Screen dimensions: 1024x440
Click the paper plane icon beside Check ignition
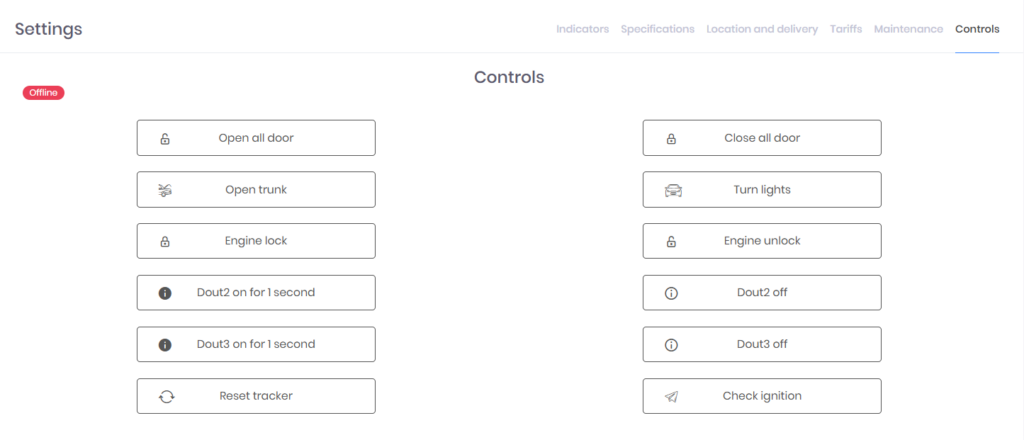tap(671, 396)
